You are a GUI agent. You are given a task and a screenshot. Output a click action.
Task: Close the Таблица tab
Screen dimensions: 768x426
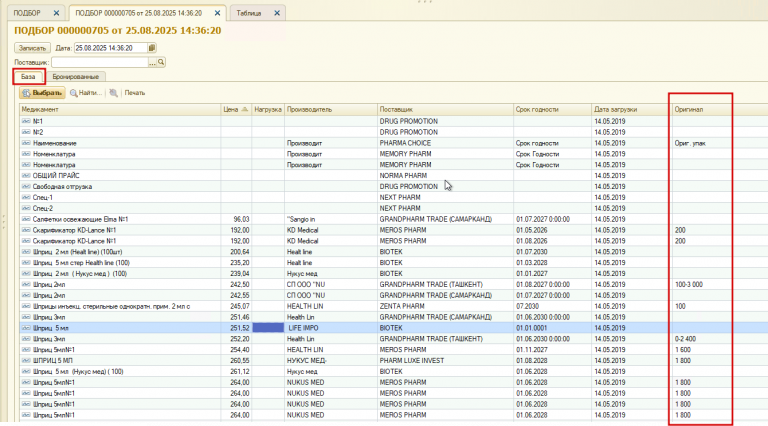277,13
